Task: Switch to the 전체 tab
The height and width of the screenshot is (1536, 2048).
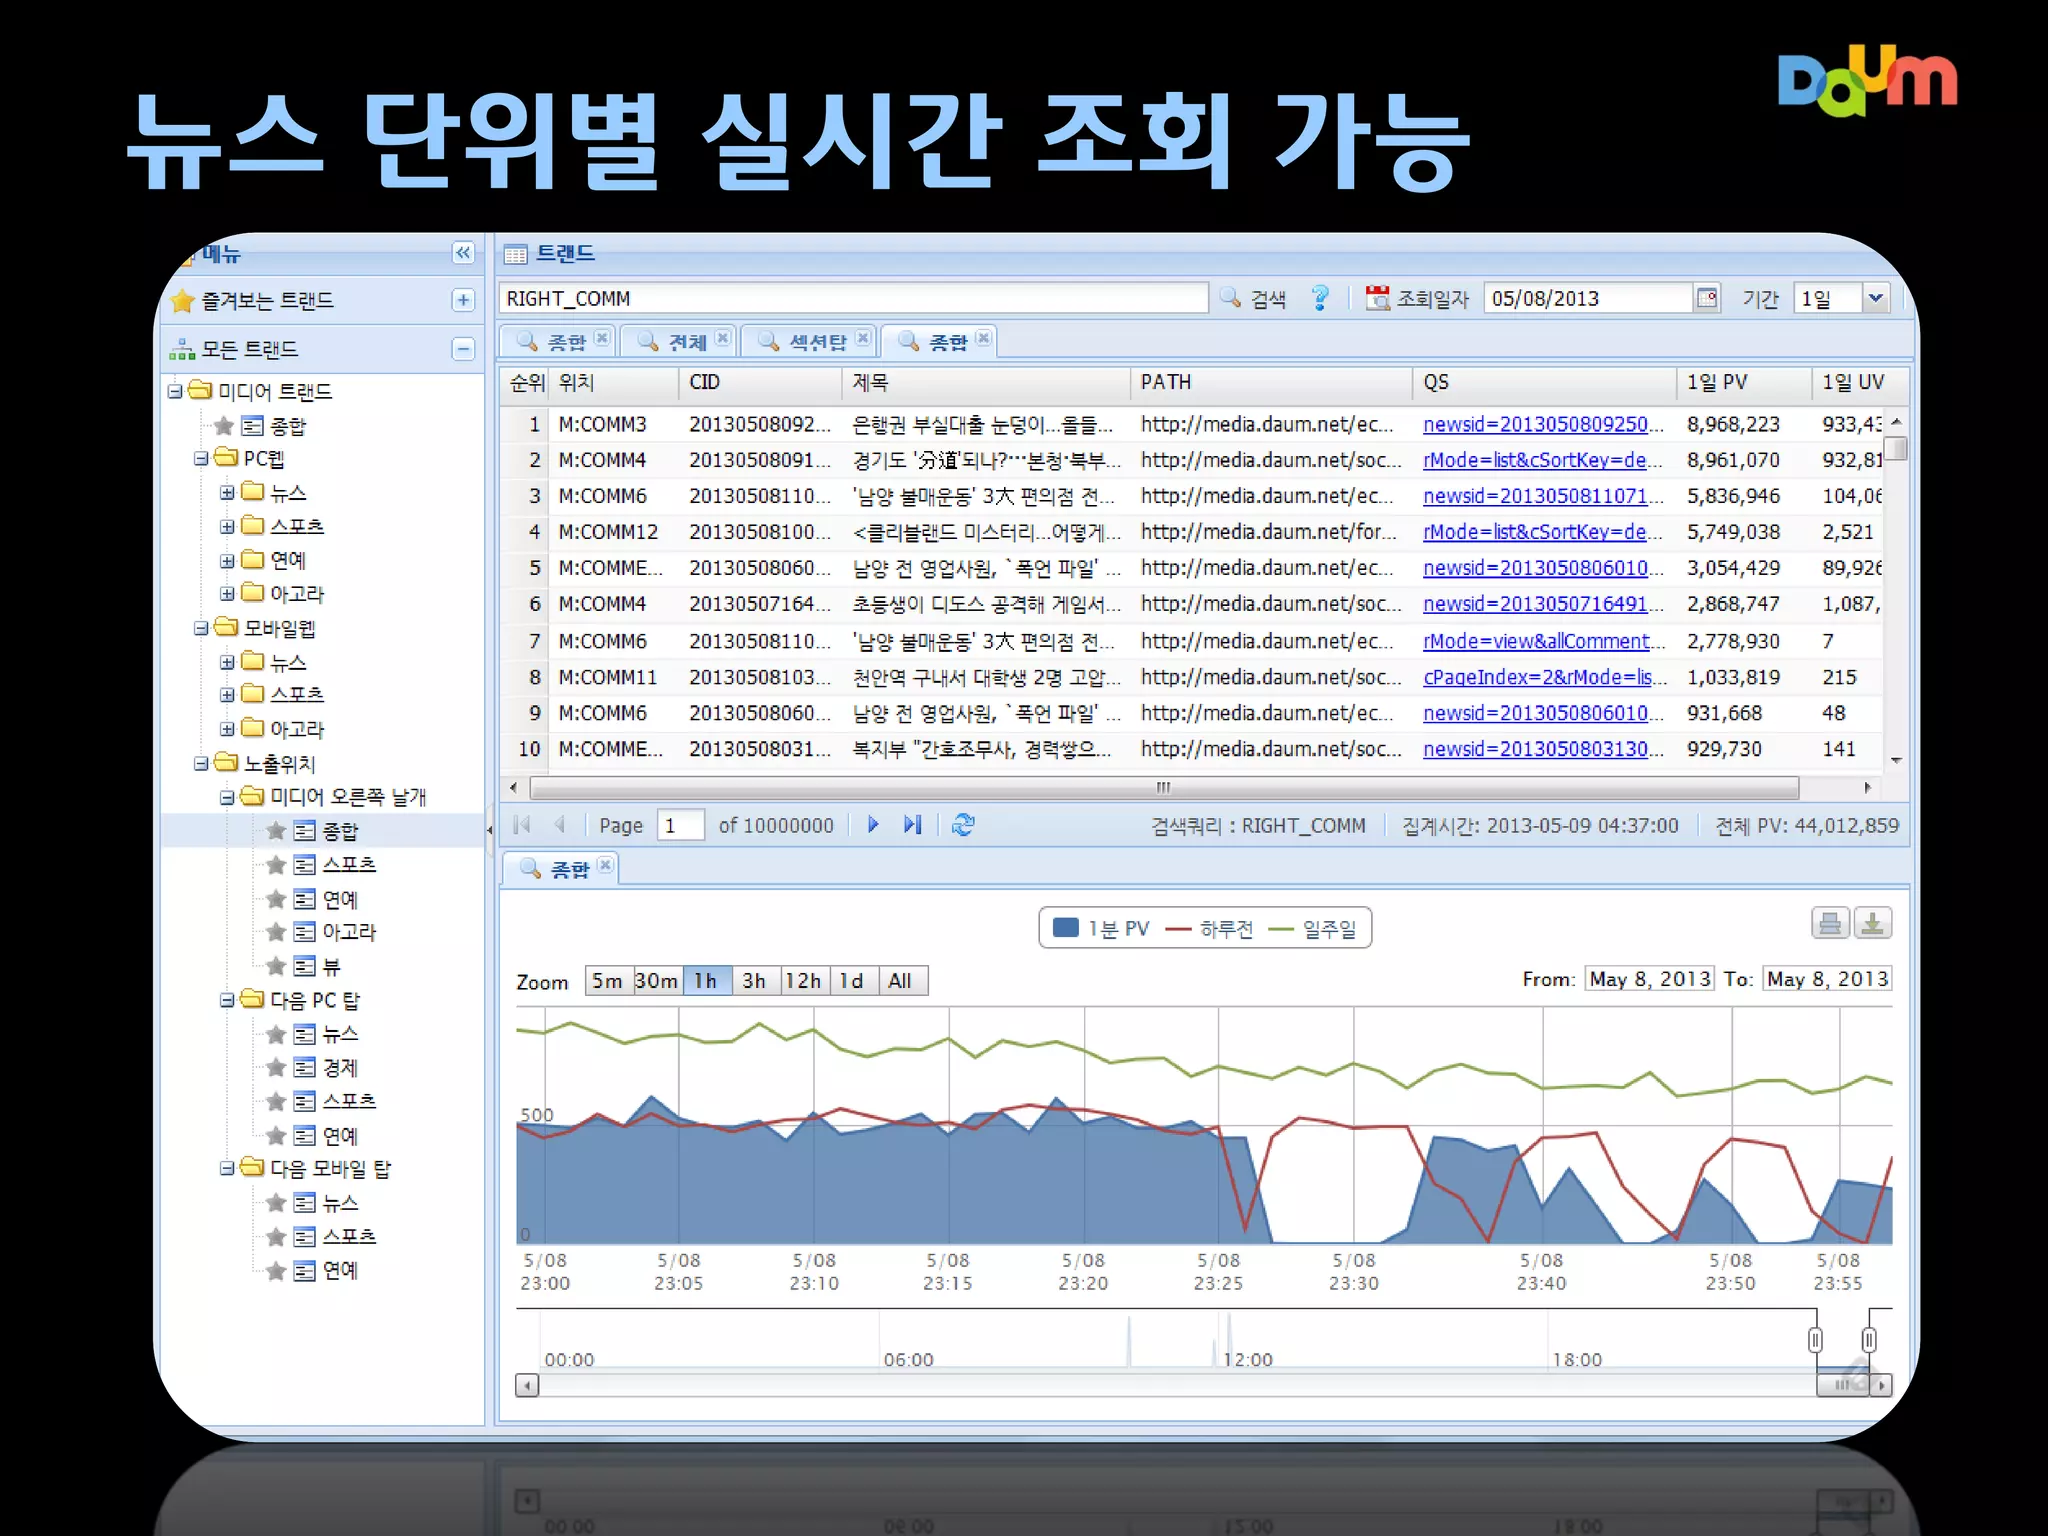Action: coord(678,342)
